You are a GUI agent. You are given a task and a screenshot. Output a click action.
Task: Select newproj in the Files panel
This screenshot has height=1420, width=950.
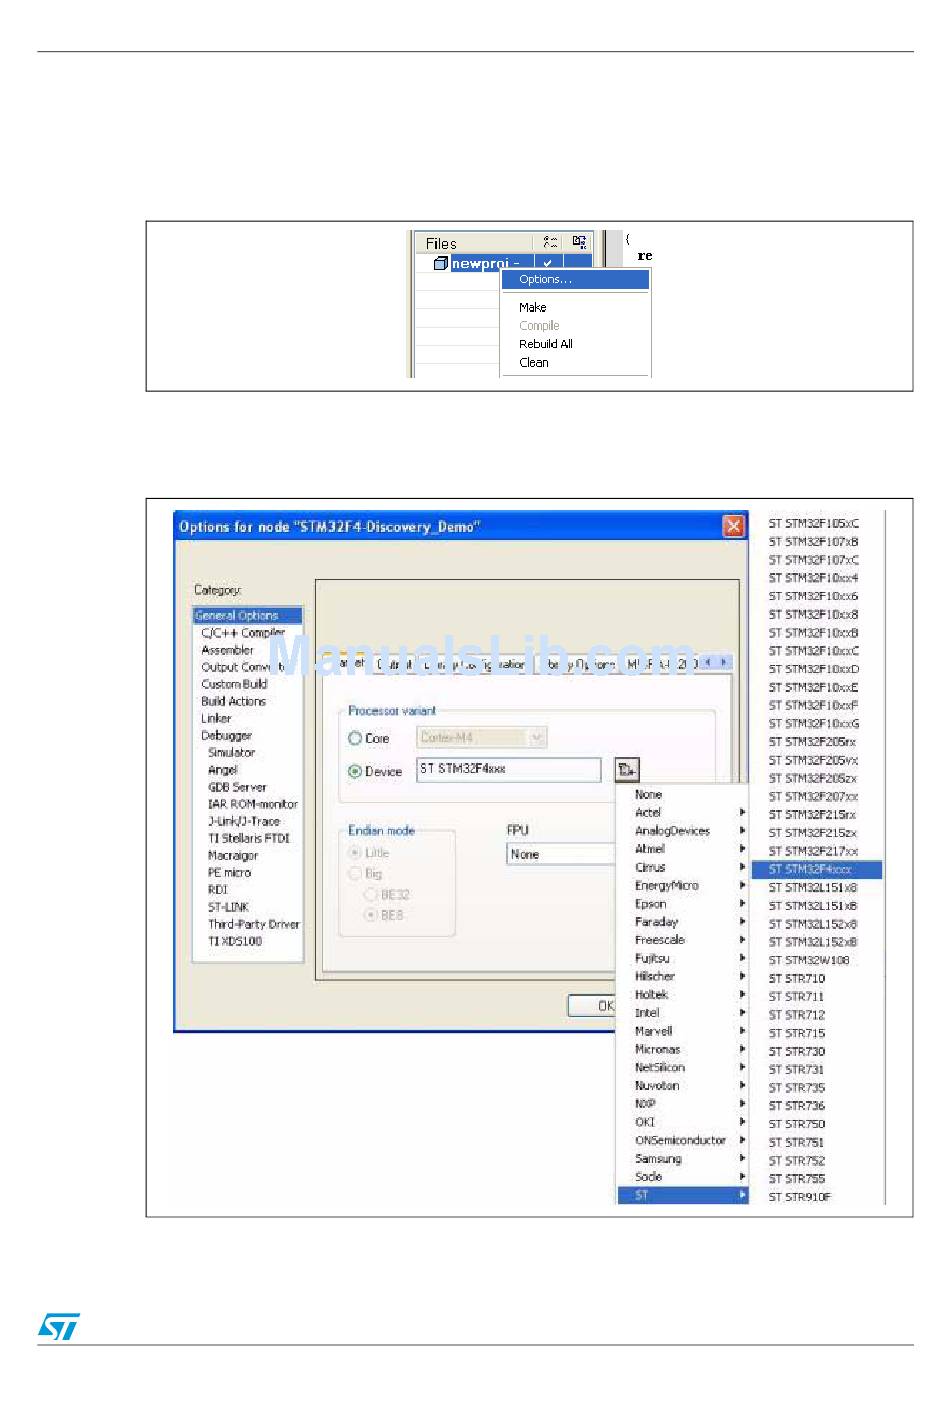coord(485,263)
